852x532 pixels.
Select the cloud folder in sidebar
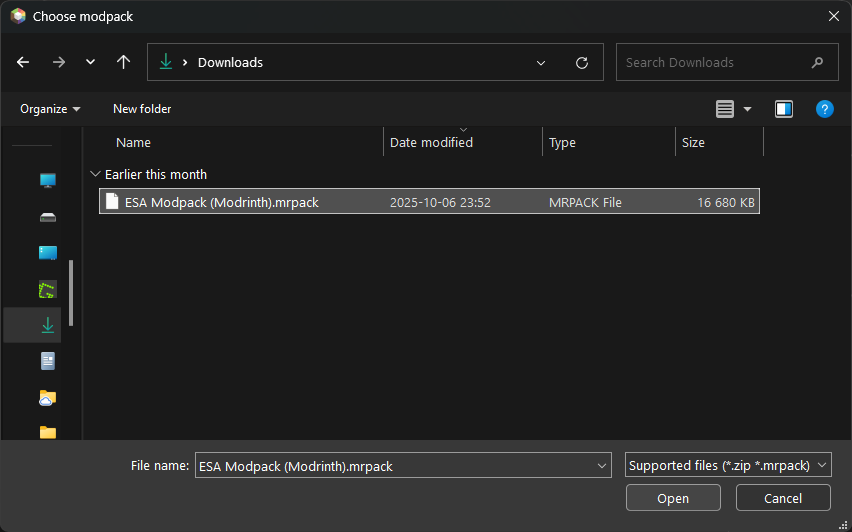[x=47, y=398]
